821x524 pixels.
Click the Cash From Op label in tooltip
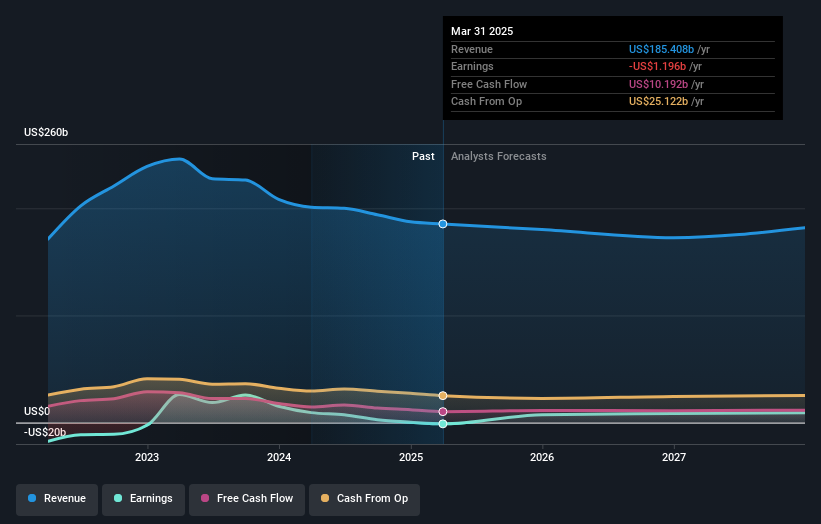pyautogui.click(x=486, y=102)
